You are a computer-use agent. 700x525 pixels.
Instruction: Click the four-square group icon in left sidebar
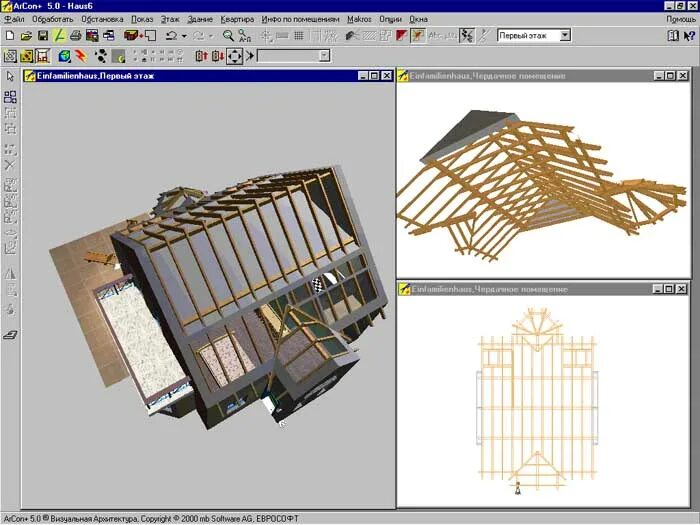tap(10, 97)
